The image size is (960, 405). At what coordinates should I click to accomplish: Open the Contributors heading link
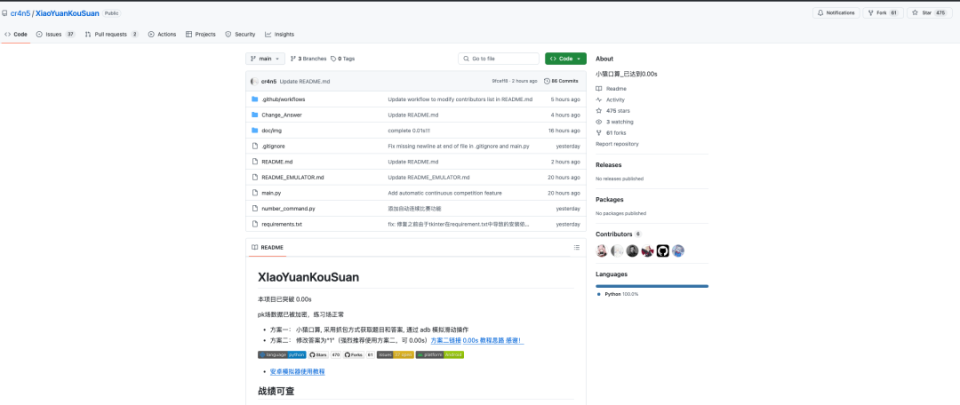click(614, 234)
